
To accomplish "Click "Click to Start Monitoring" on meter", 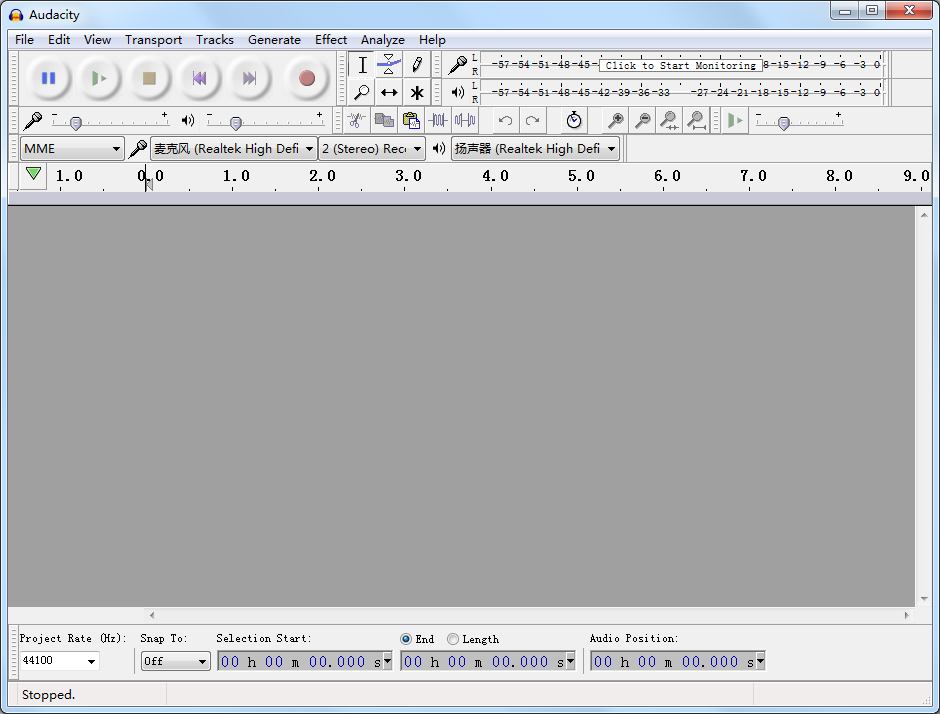I will pyautogui.click(x=680, y=65).
